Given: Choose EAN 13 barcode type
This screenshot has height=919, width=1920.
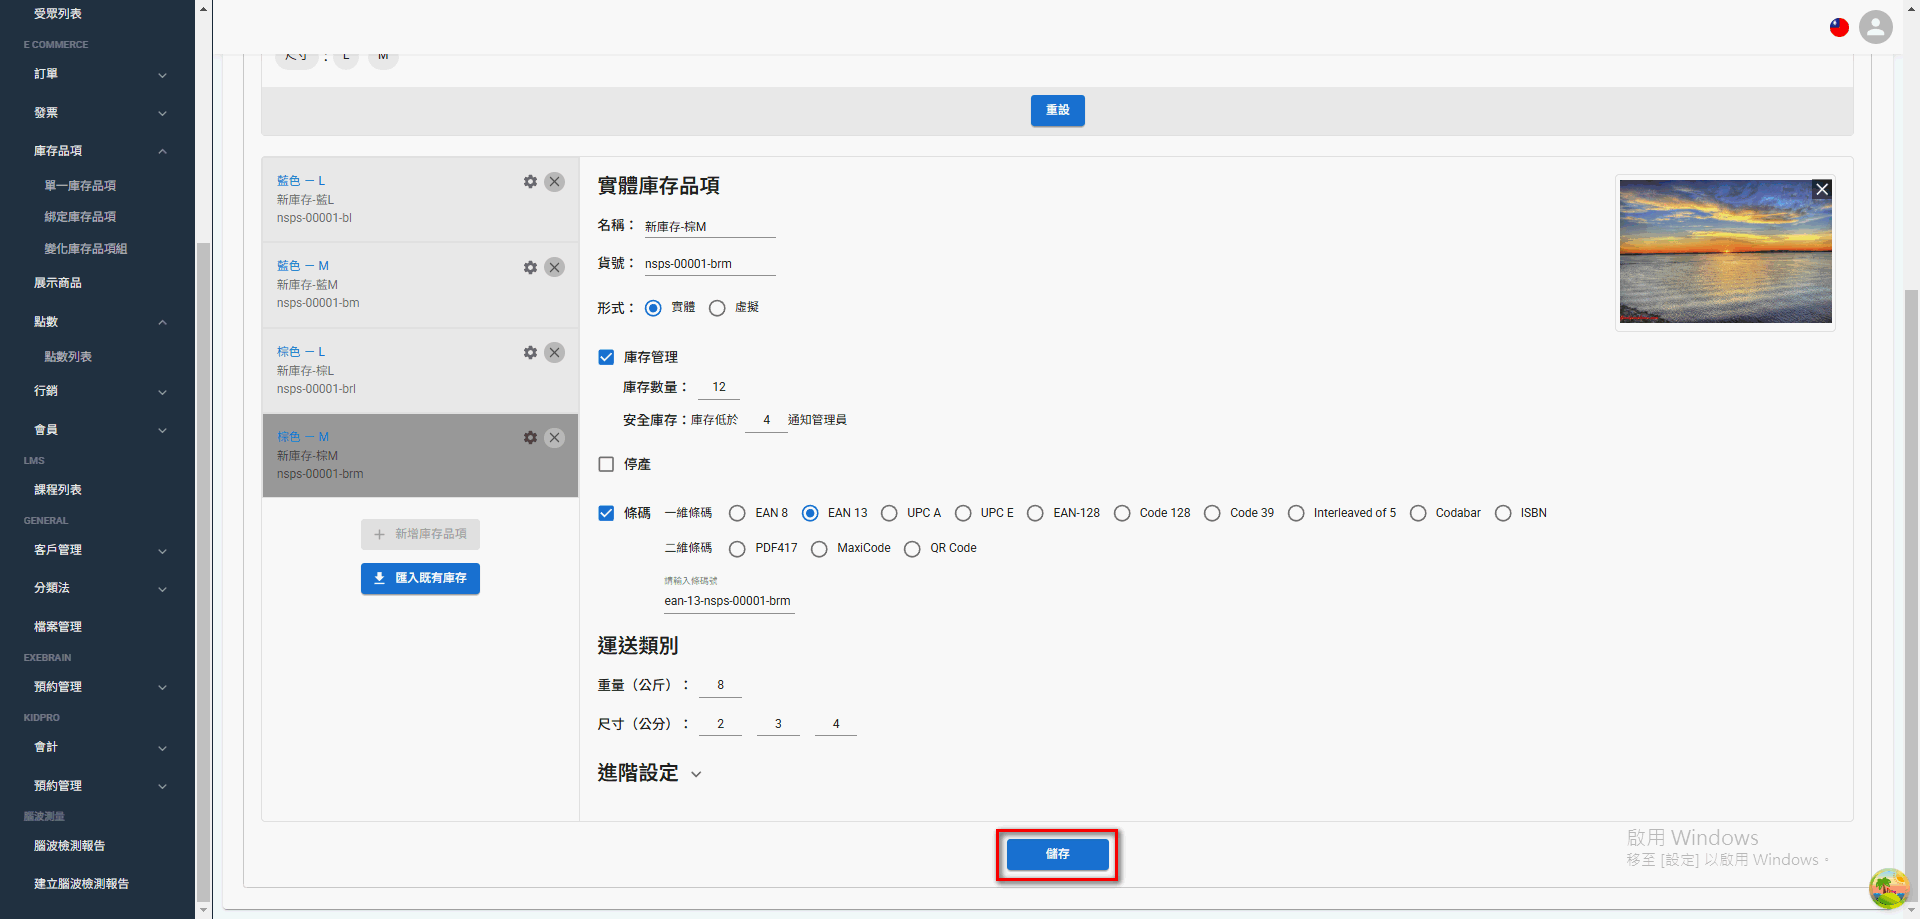Looking at the screenshot, I should pyautogui.click(x=810, y=513).
